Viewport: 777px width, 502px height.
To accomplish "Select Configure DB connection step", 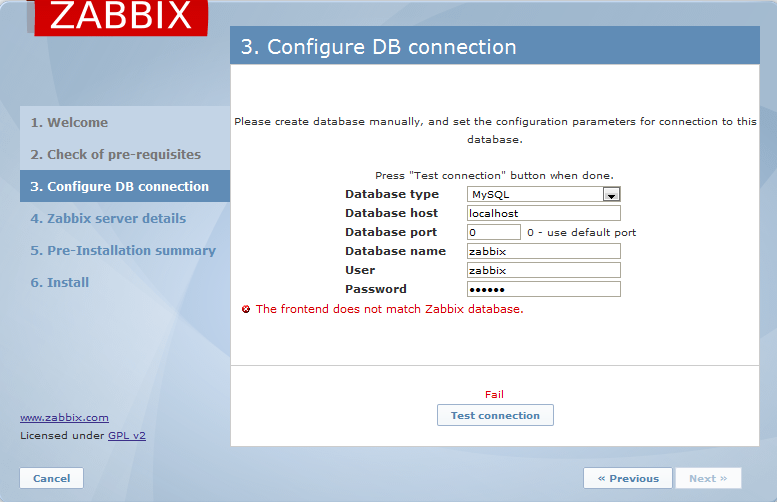I will (119, 186).
